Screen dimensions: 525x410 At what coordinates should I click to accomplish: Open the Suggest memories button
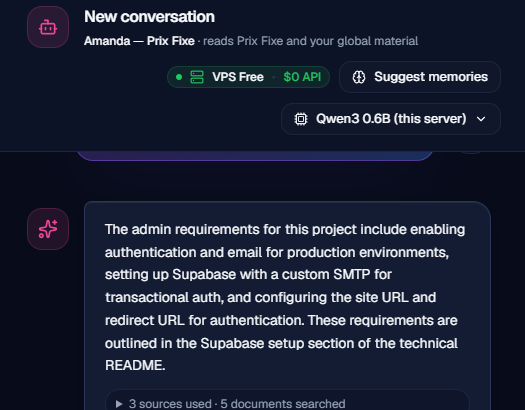click(420, 77)
